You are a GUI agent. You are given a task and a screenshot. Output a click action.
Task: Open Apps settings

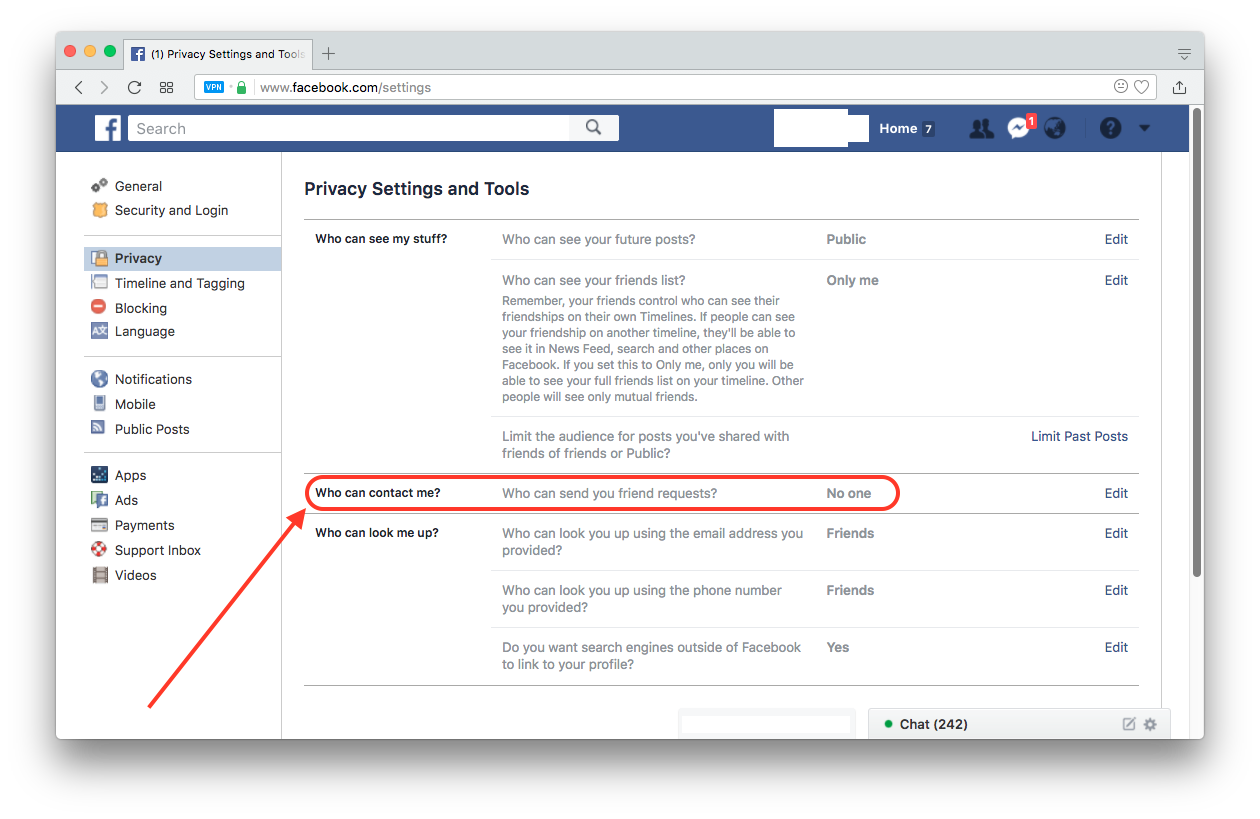coord(130,475)
